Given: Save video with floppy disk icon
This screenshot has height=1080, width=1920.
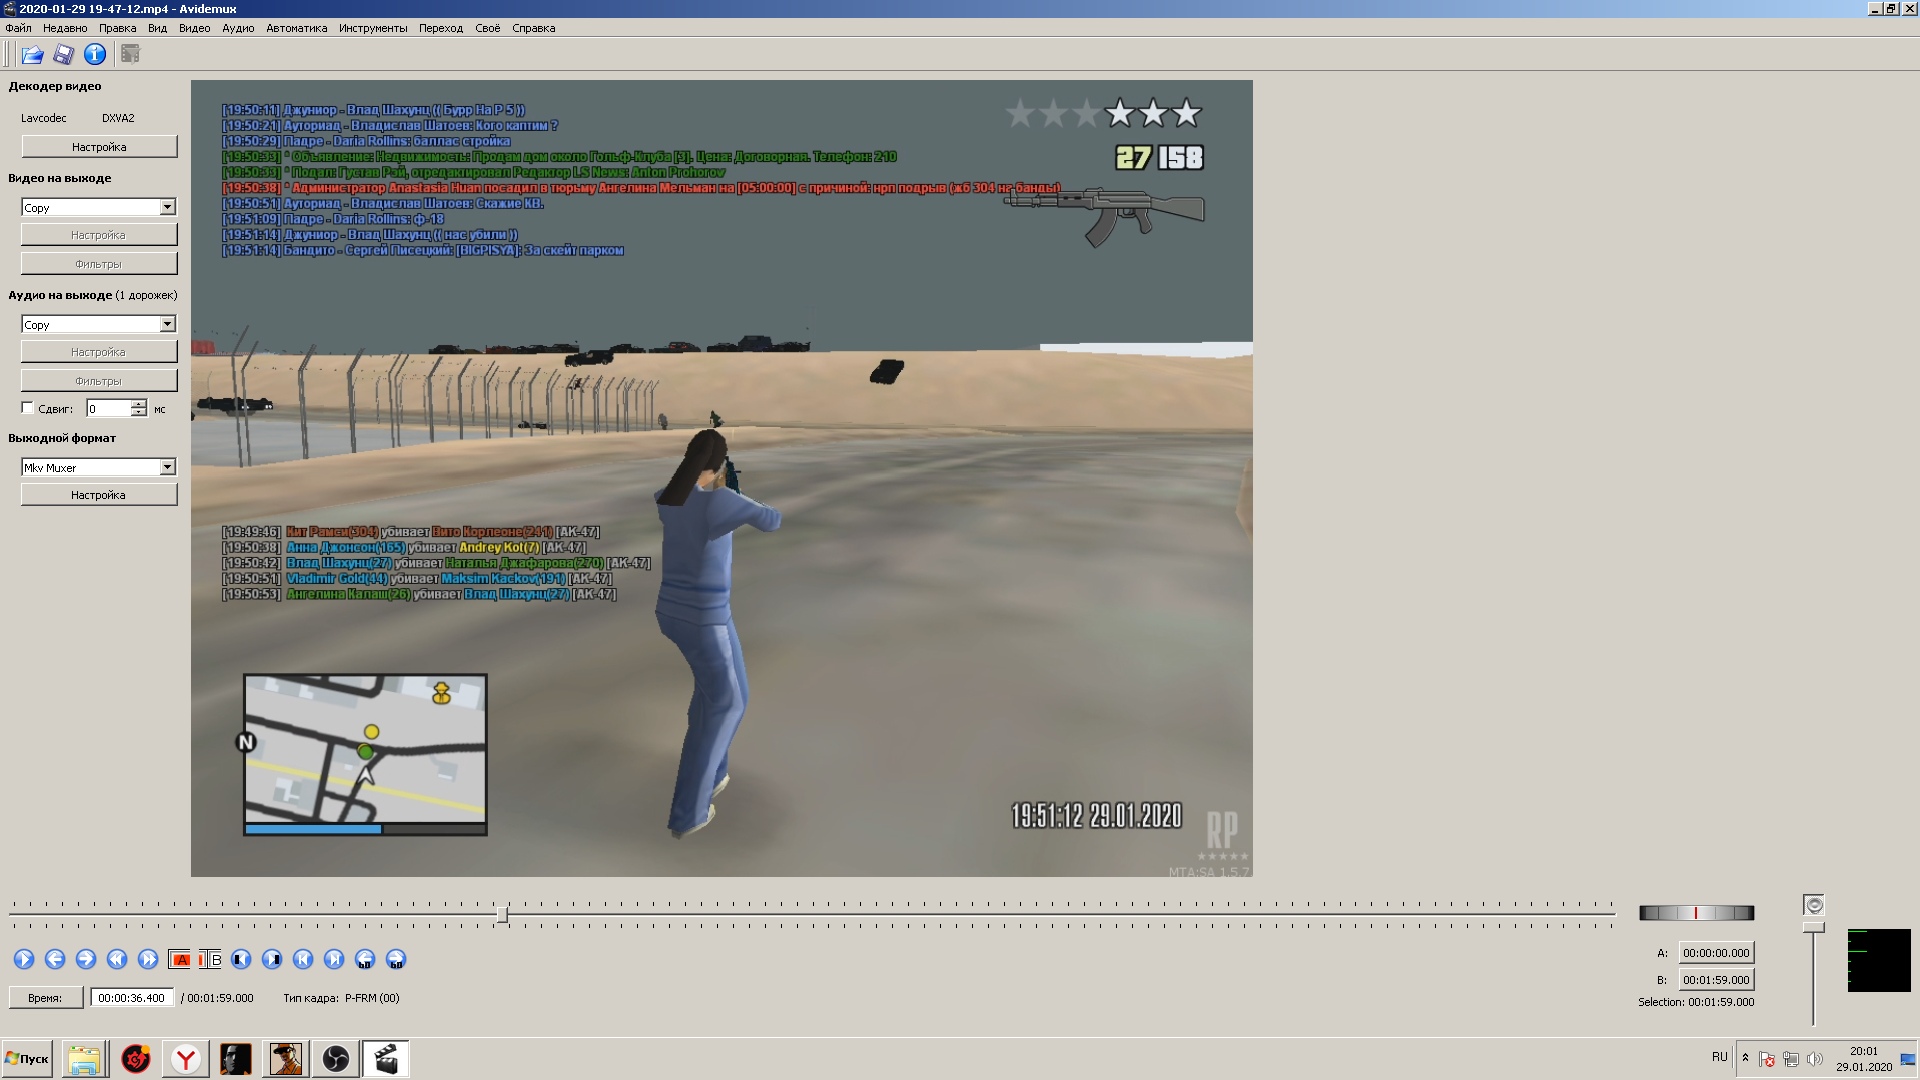Looking at the screenshot, I should (x=64, y=55).
